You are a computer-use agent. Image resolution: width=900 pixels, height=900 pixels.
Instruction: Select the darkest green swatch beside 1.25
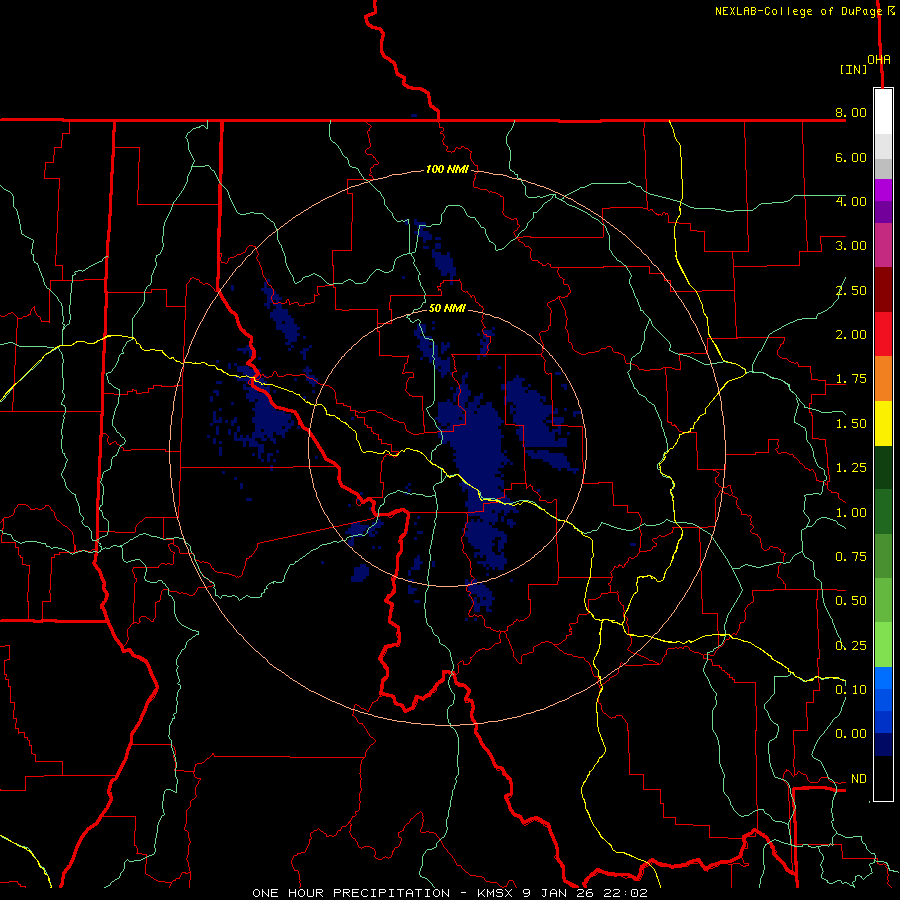click(x=883, y=468)
